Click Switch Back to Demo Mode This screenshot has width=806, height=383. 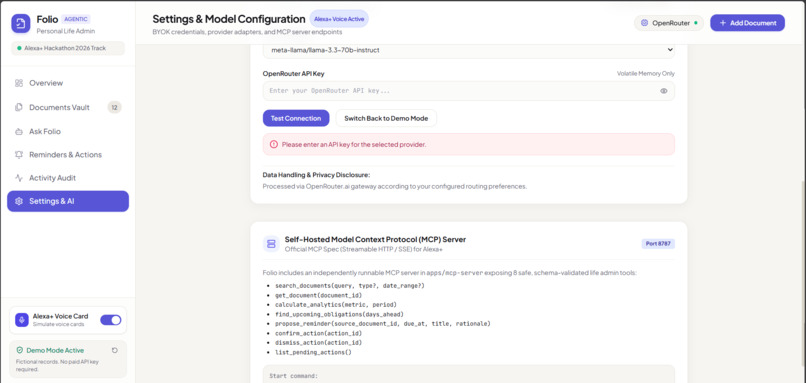coord(386,118)
